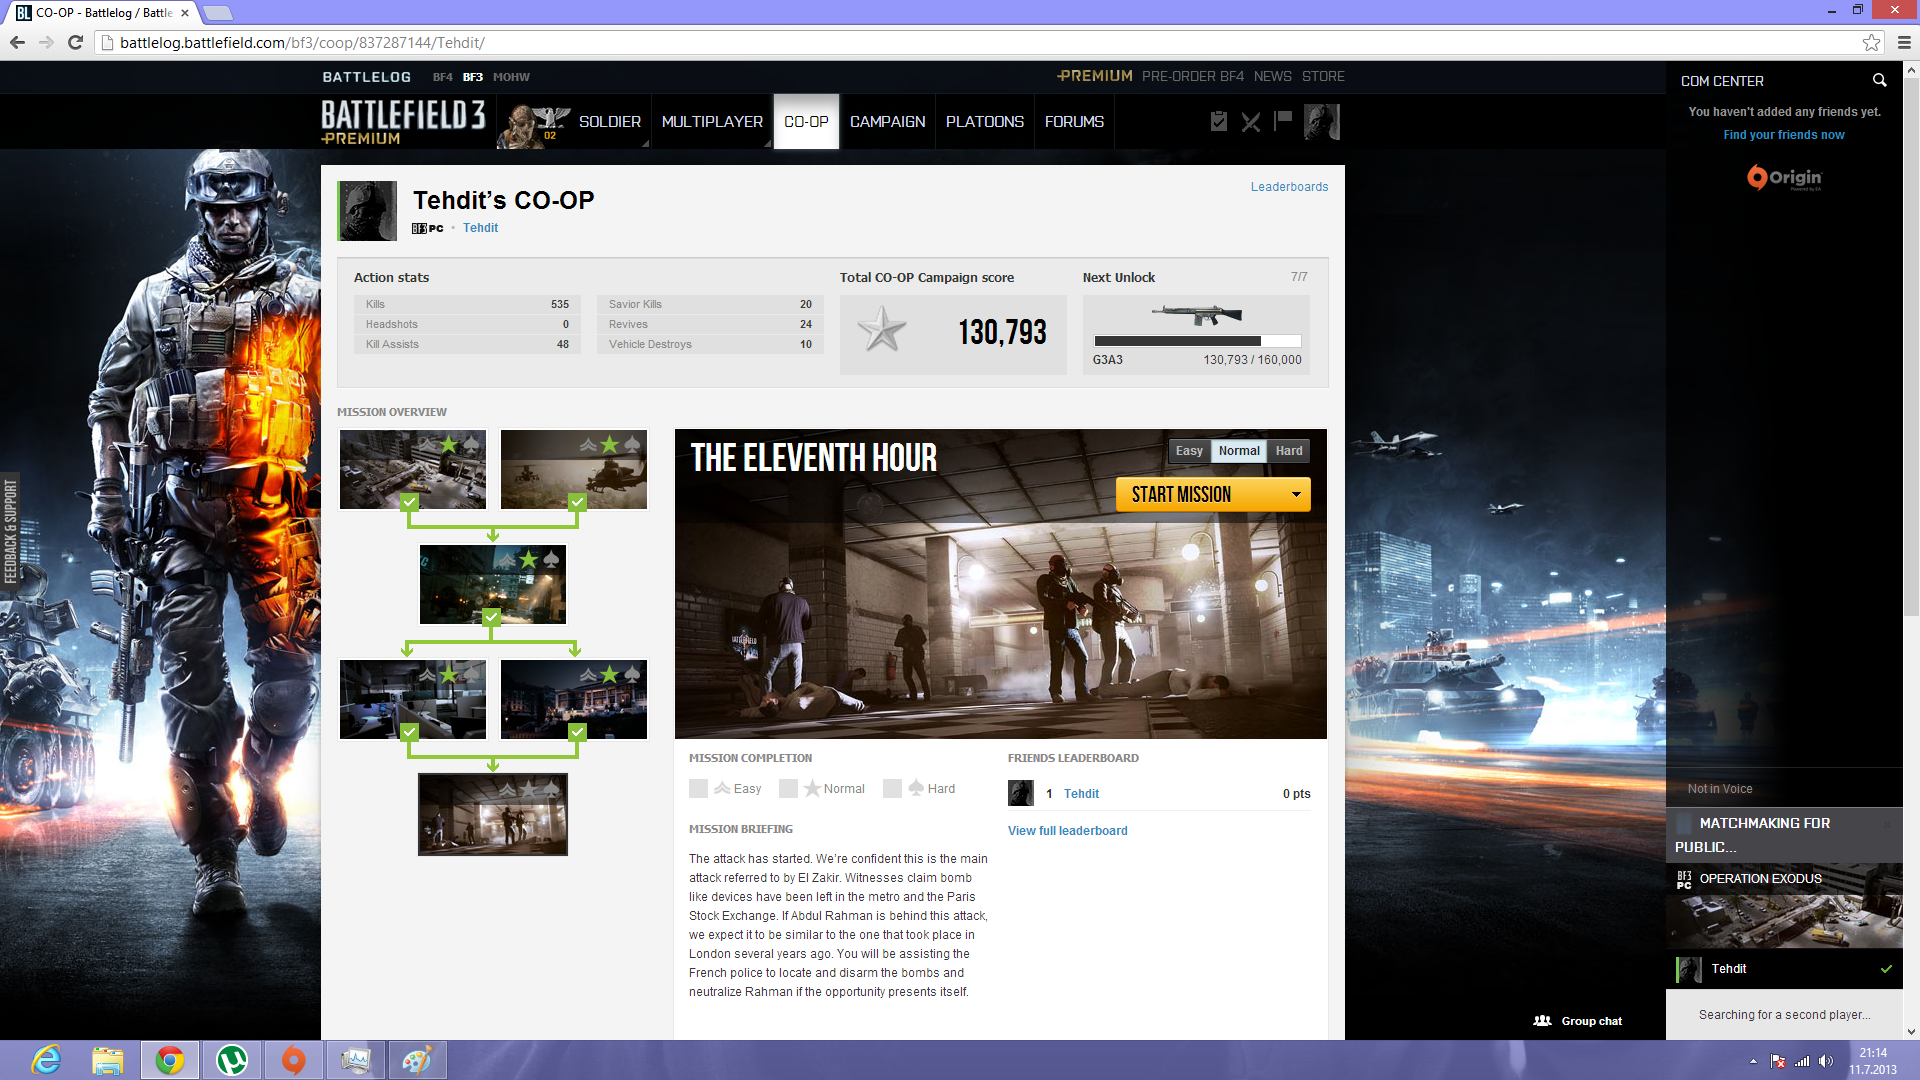Select The Eleventh Hour mission thumbnail at bottom

(x=493, y=815)
